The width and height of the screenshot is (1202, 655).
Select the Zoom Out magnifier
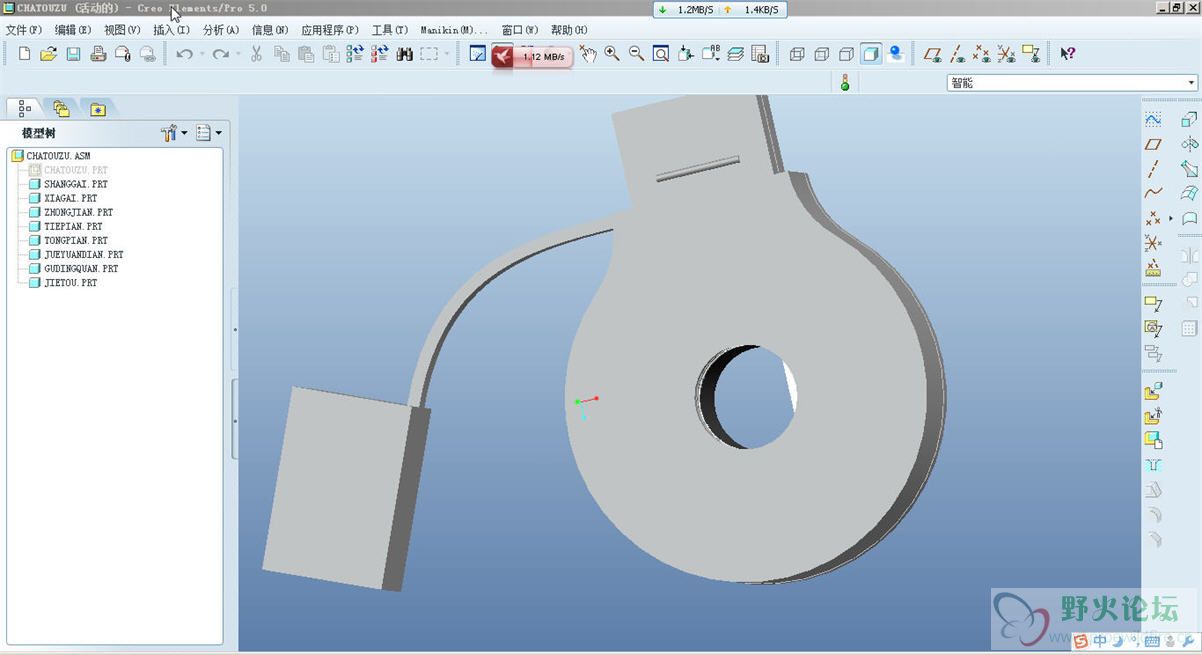636,54
